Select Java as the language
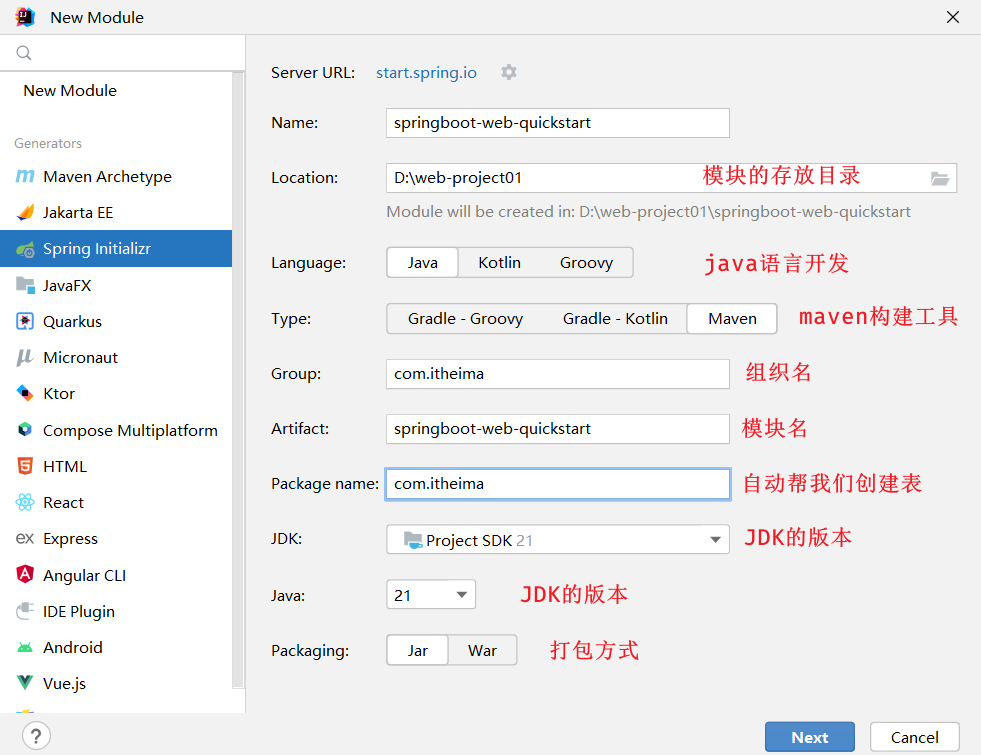 click(x=423, y=263)
